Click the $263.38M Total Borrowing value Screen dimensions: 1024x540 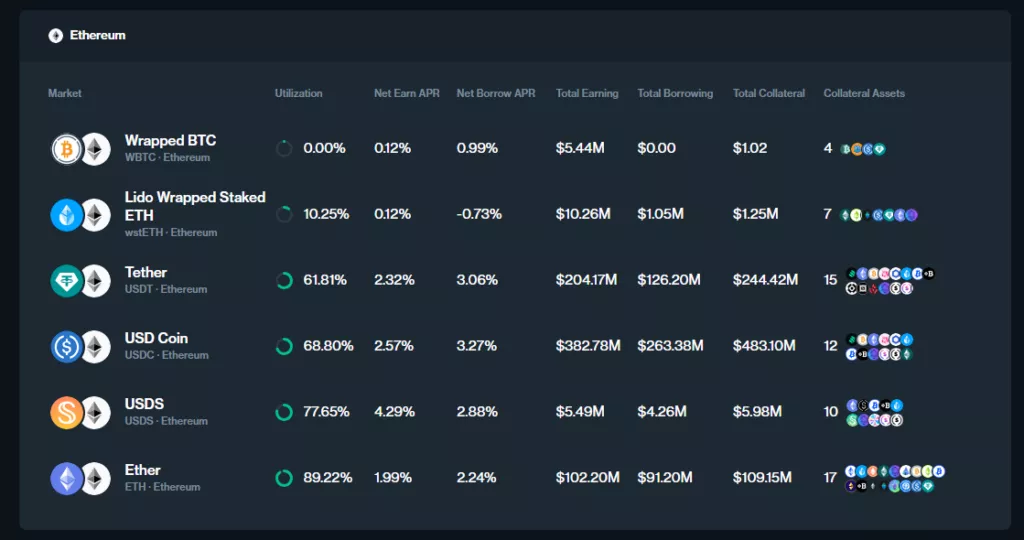click(x=670, y=346)
